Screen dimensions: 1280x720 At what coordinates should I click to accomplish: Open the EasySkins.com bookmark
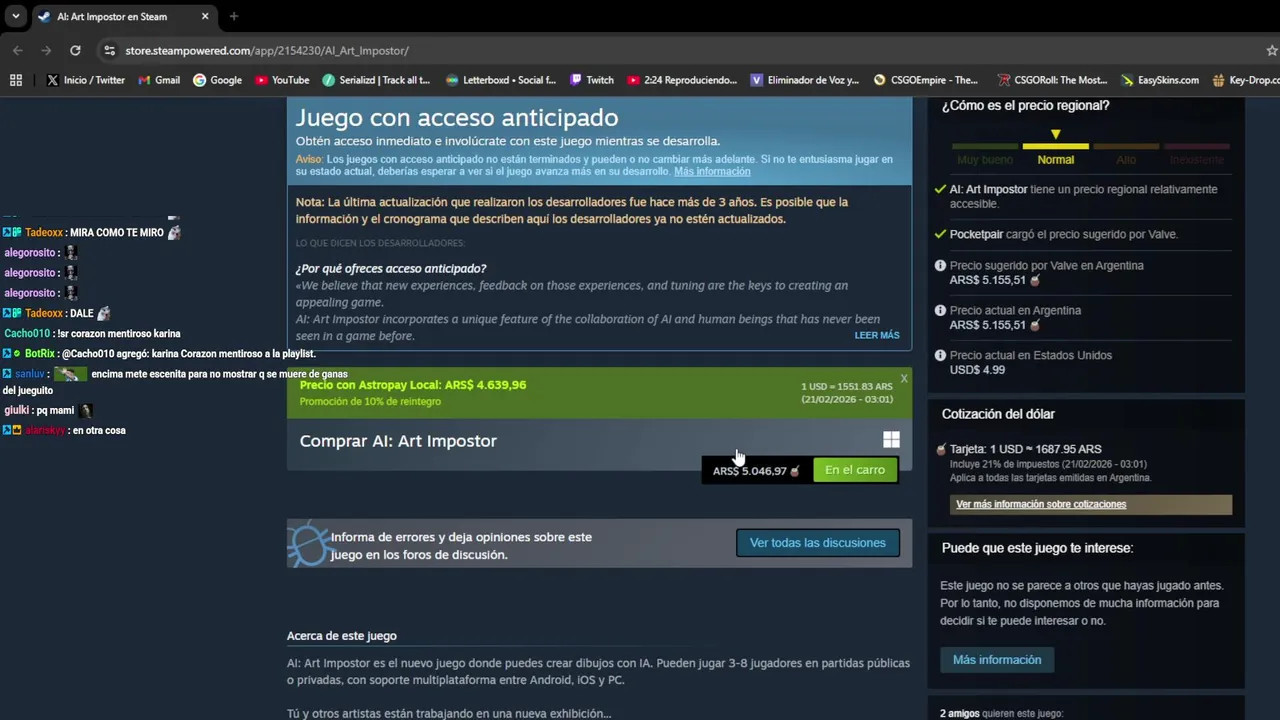click(1160, 80)
